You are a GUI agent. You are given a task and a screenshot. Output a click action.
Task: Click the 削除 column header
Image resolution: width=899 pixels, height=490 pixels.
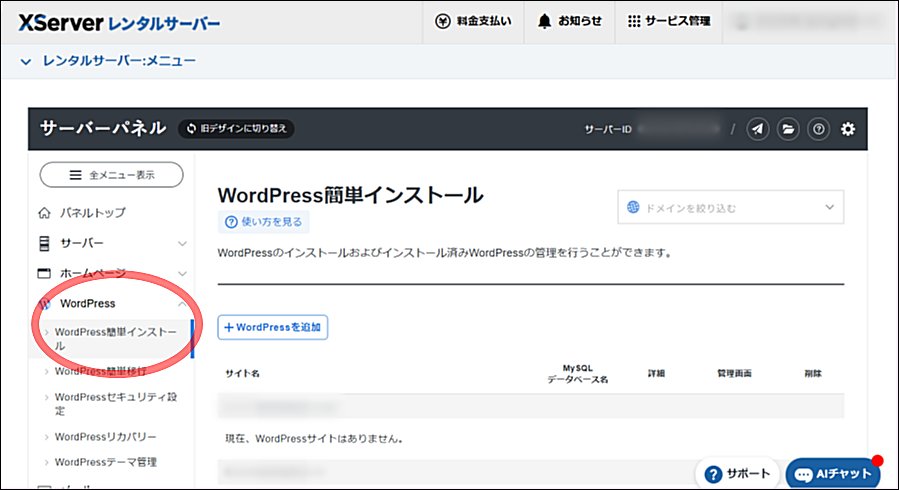813,374
